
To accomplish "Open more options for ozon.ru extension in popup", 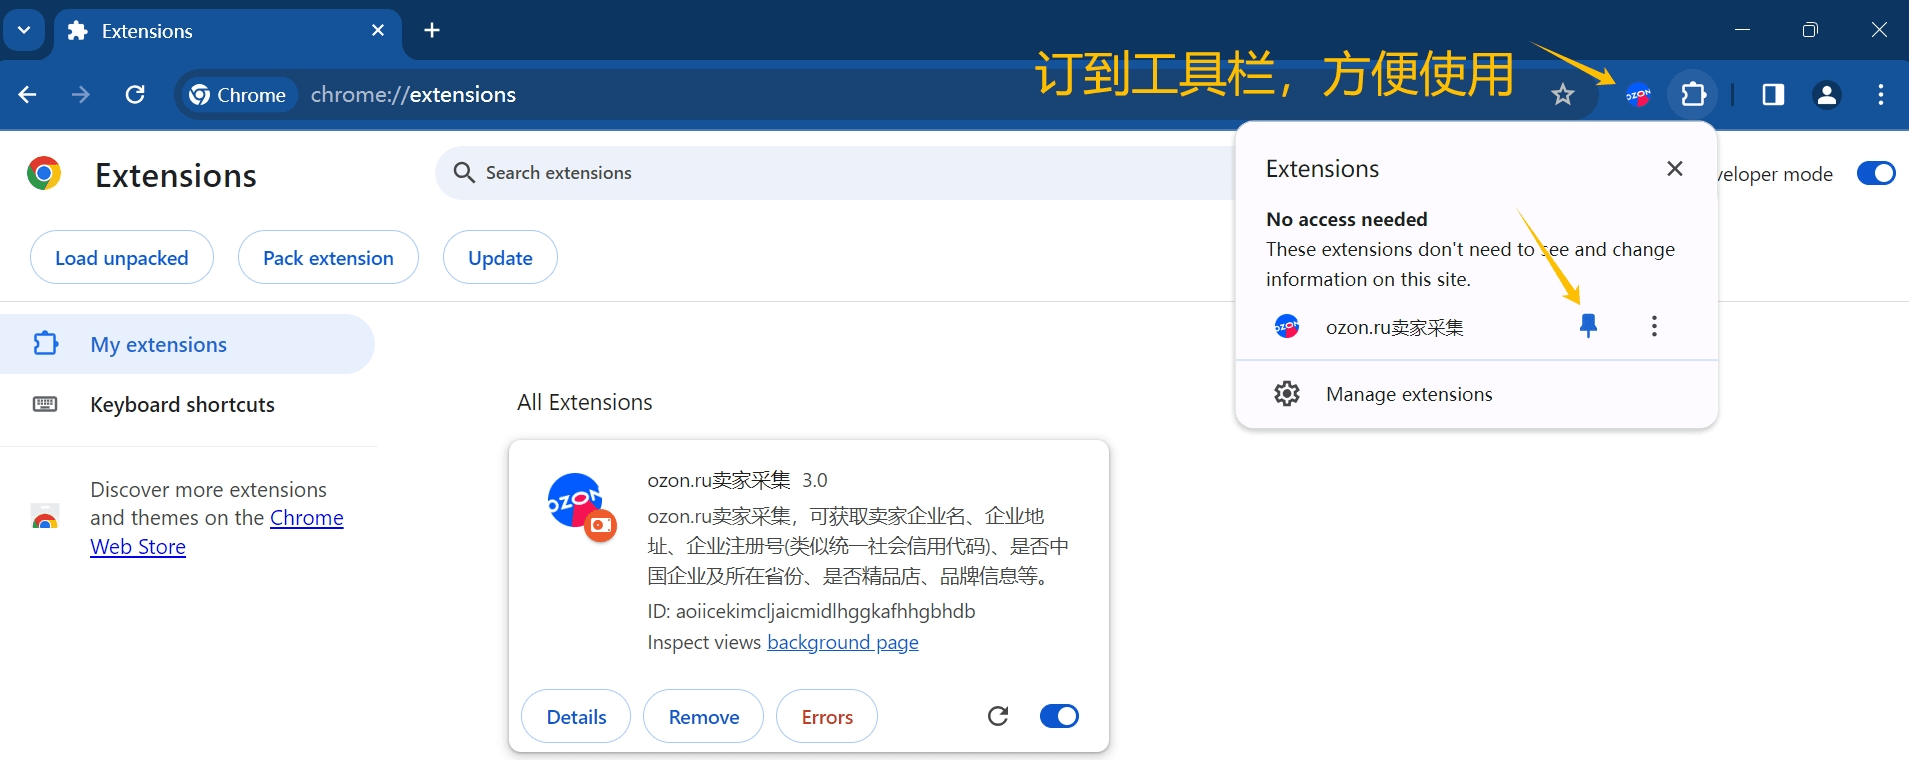I will [x=1654, y=326].
